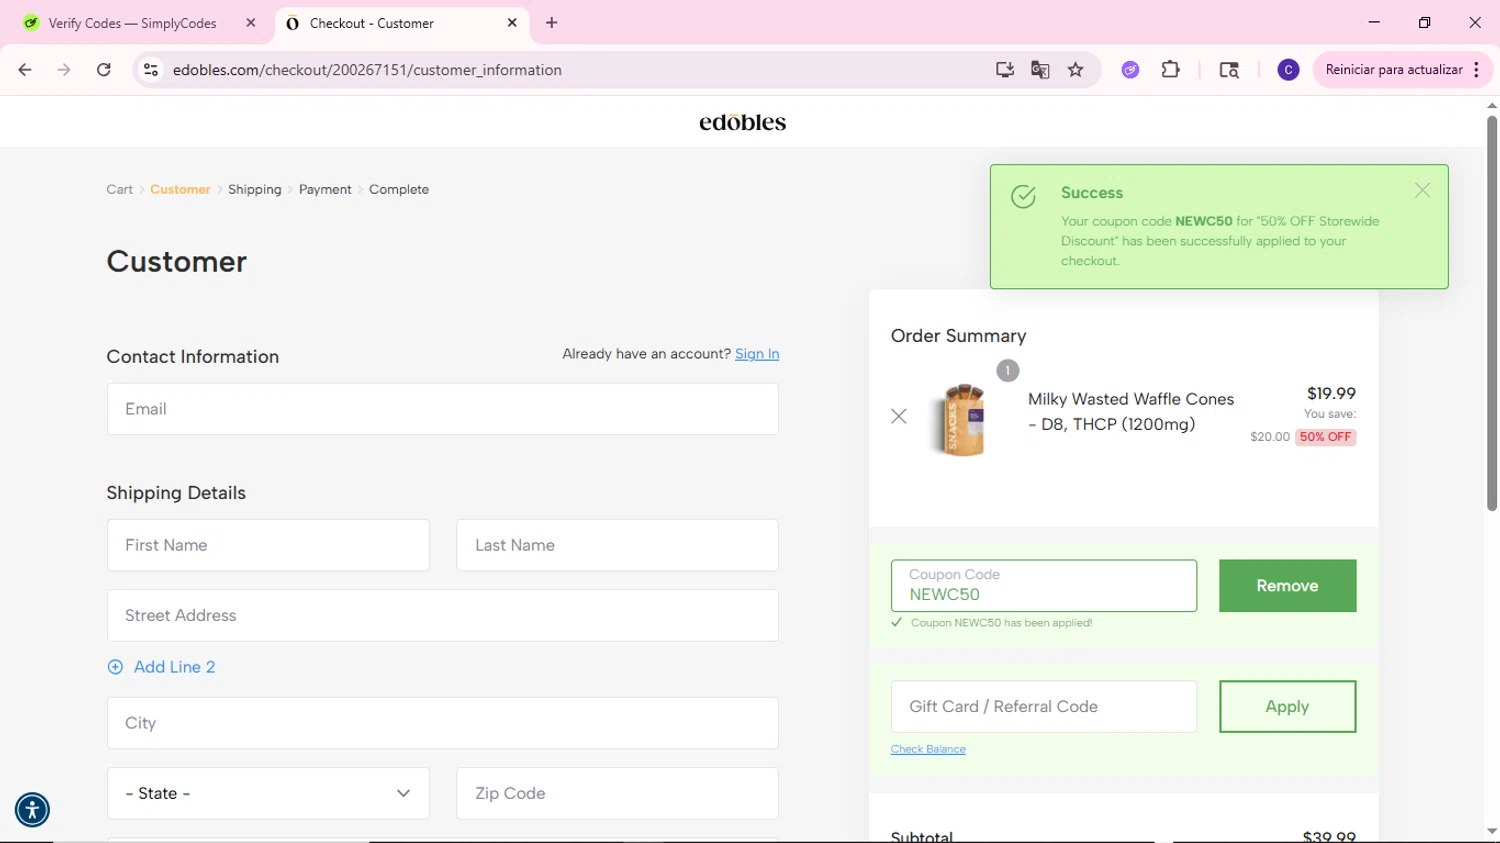Viewport: 1500px width, 843px height.
Task: Dismiss the Success notification
Action: click(x=1422, y=190)
